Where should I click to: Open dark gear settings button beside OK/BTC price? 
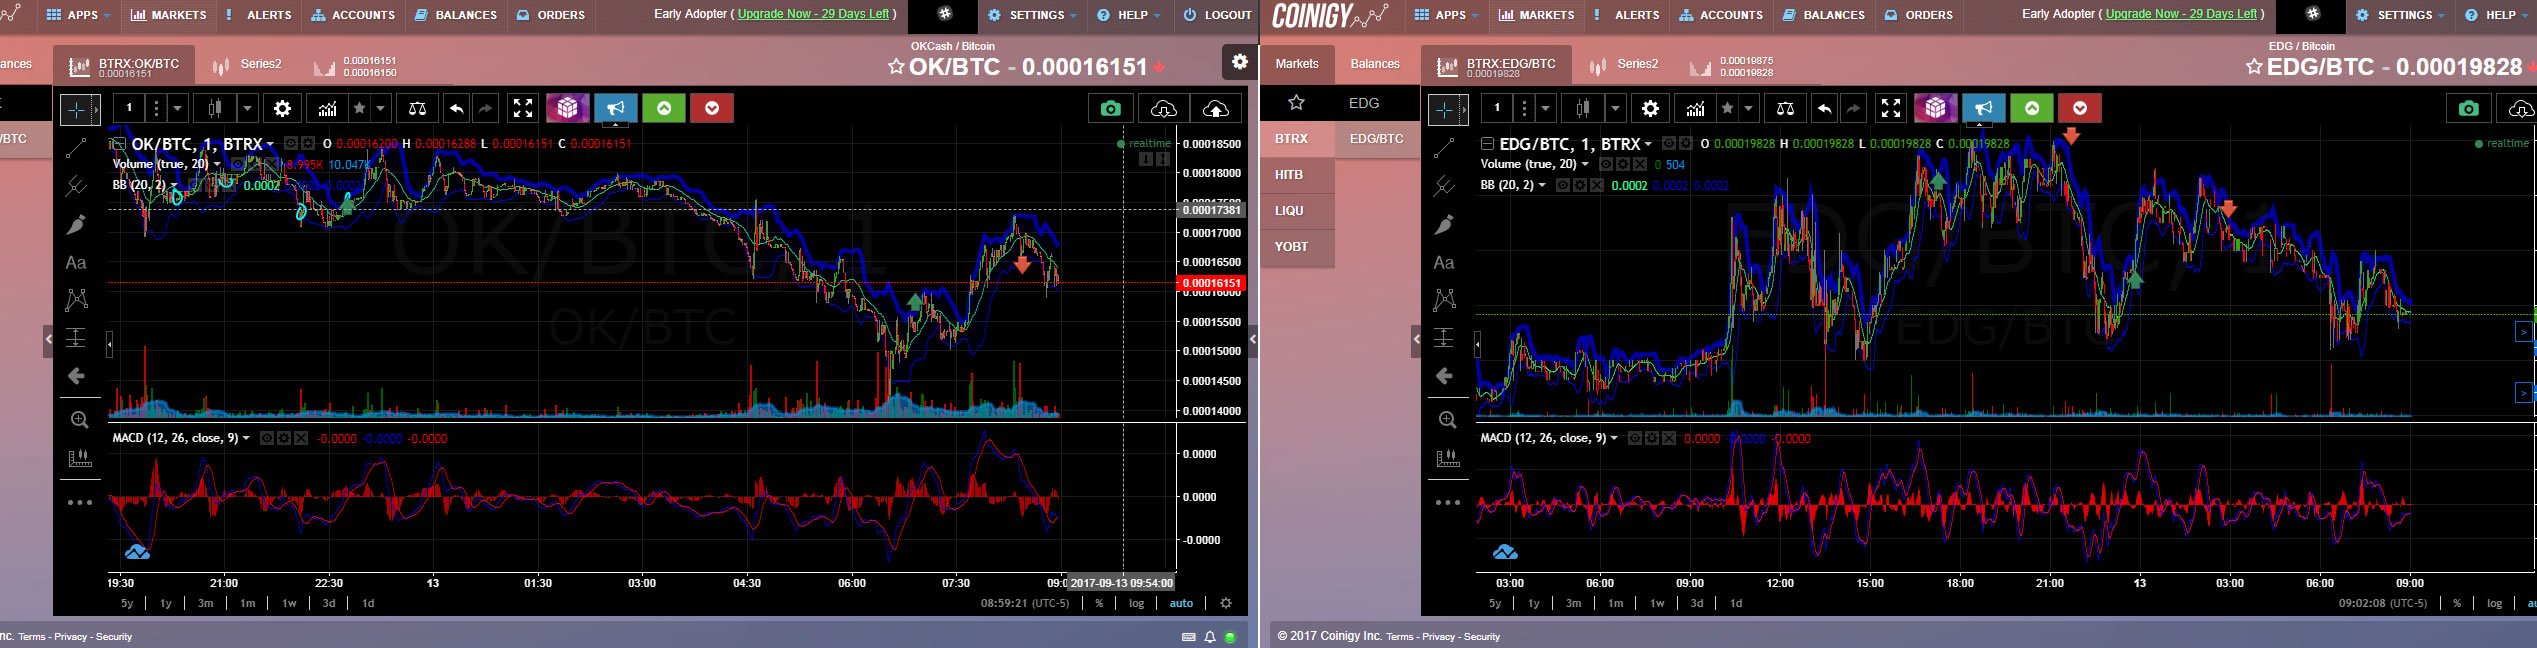tap(1239, 62)
